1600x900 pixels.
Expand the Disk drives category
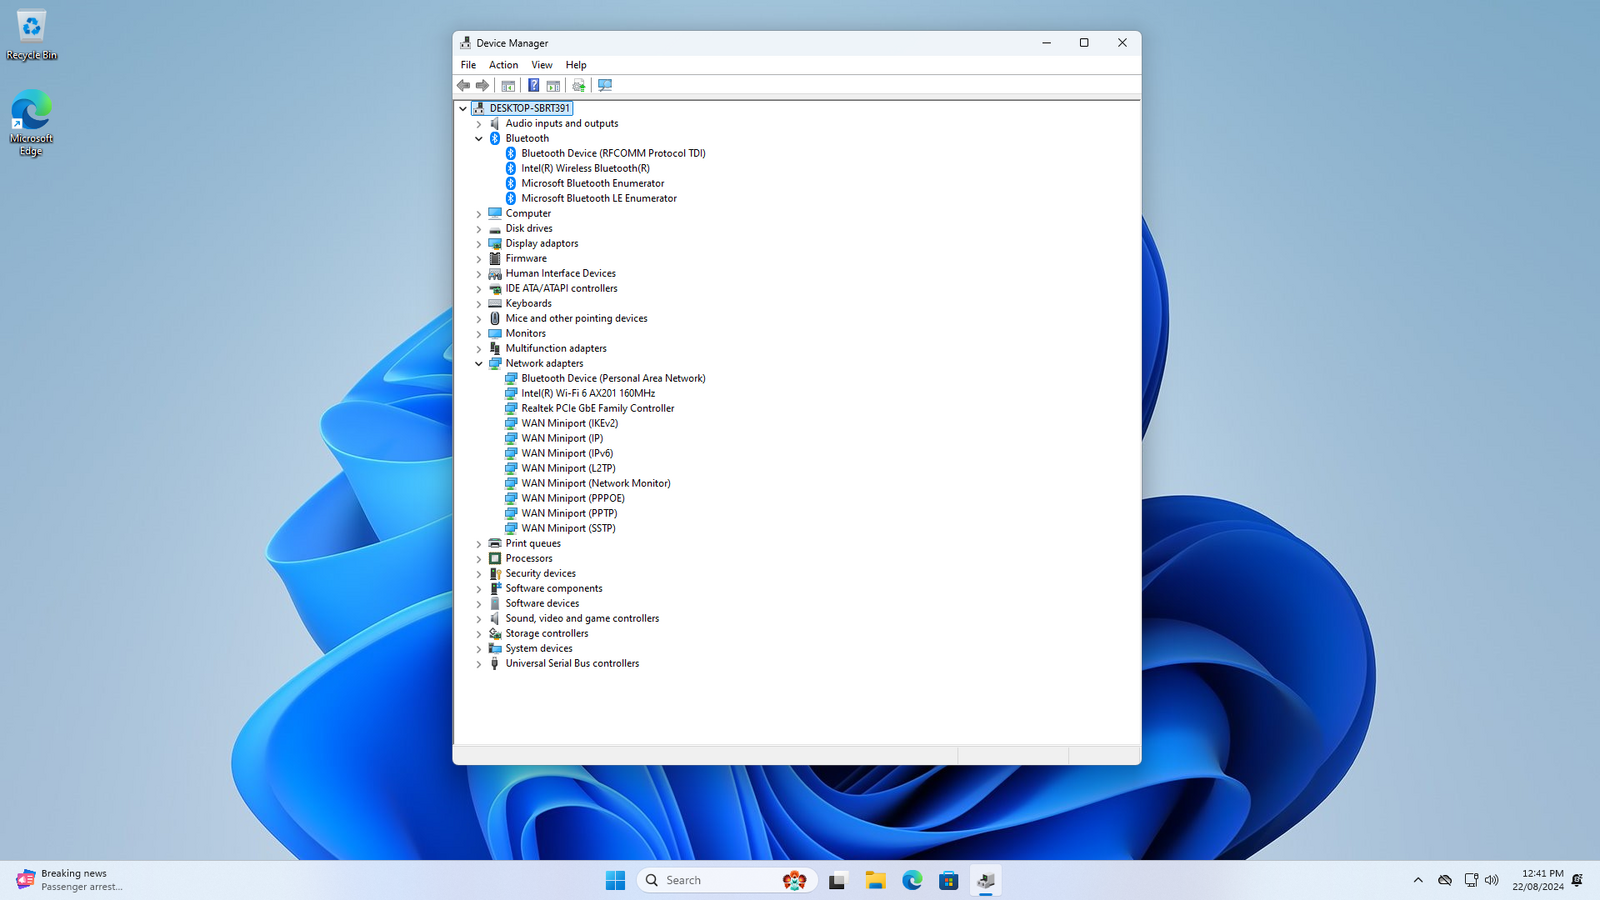(479, 228)
